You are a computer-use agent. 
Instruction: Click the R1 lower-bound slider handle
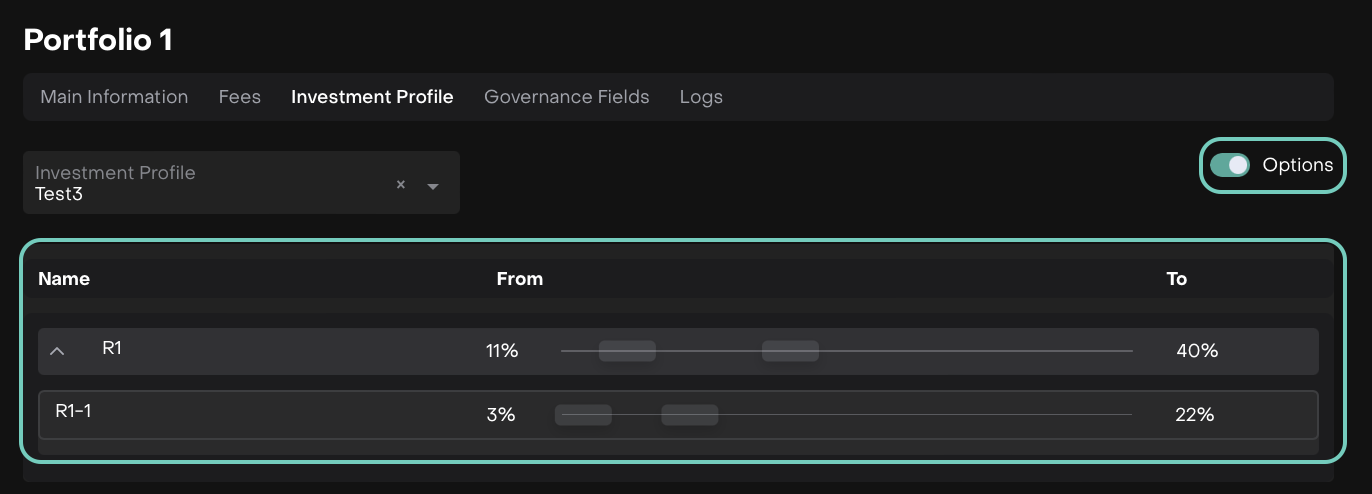[x=627, y=351]
